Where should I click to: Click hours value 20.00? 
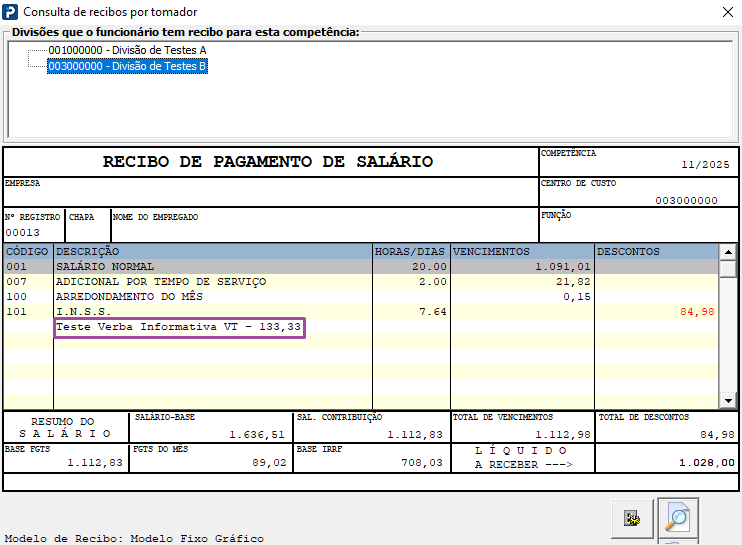(429, 267)
